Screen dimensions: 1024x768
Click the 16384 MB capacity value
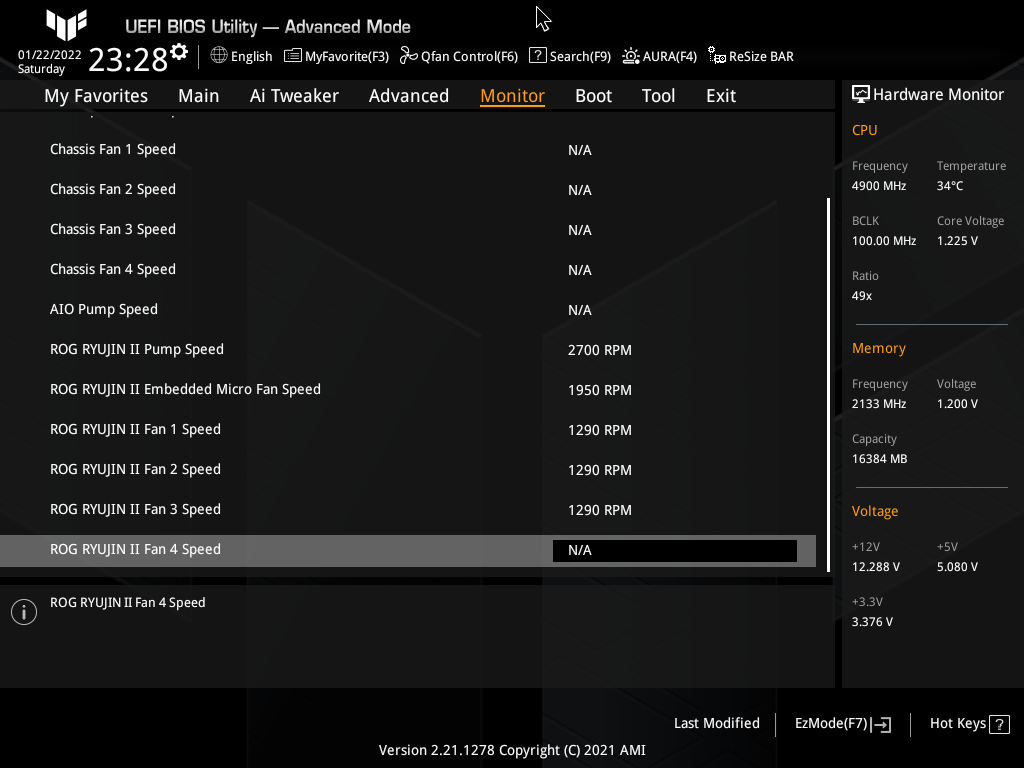[x=880, y=459]
